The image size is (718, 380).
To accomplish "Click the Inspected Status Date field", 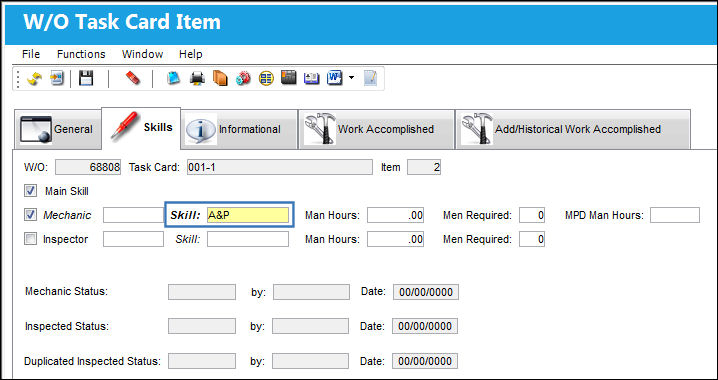I will (425, 326).
